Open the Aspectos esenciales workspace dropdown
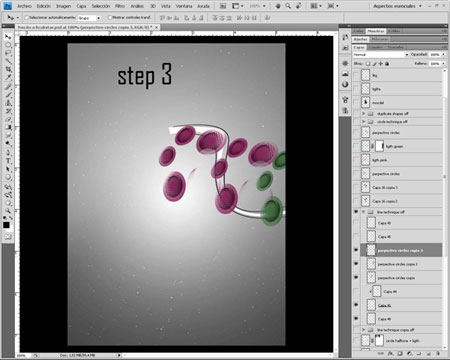Viewport: 450px width, 360px height. [x=397, y=6]
